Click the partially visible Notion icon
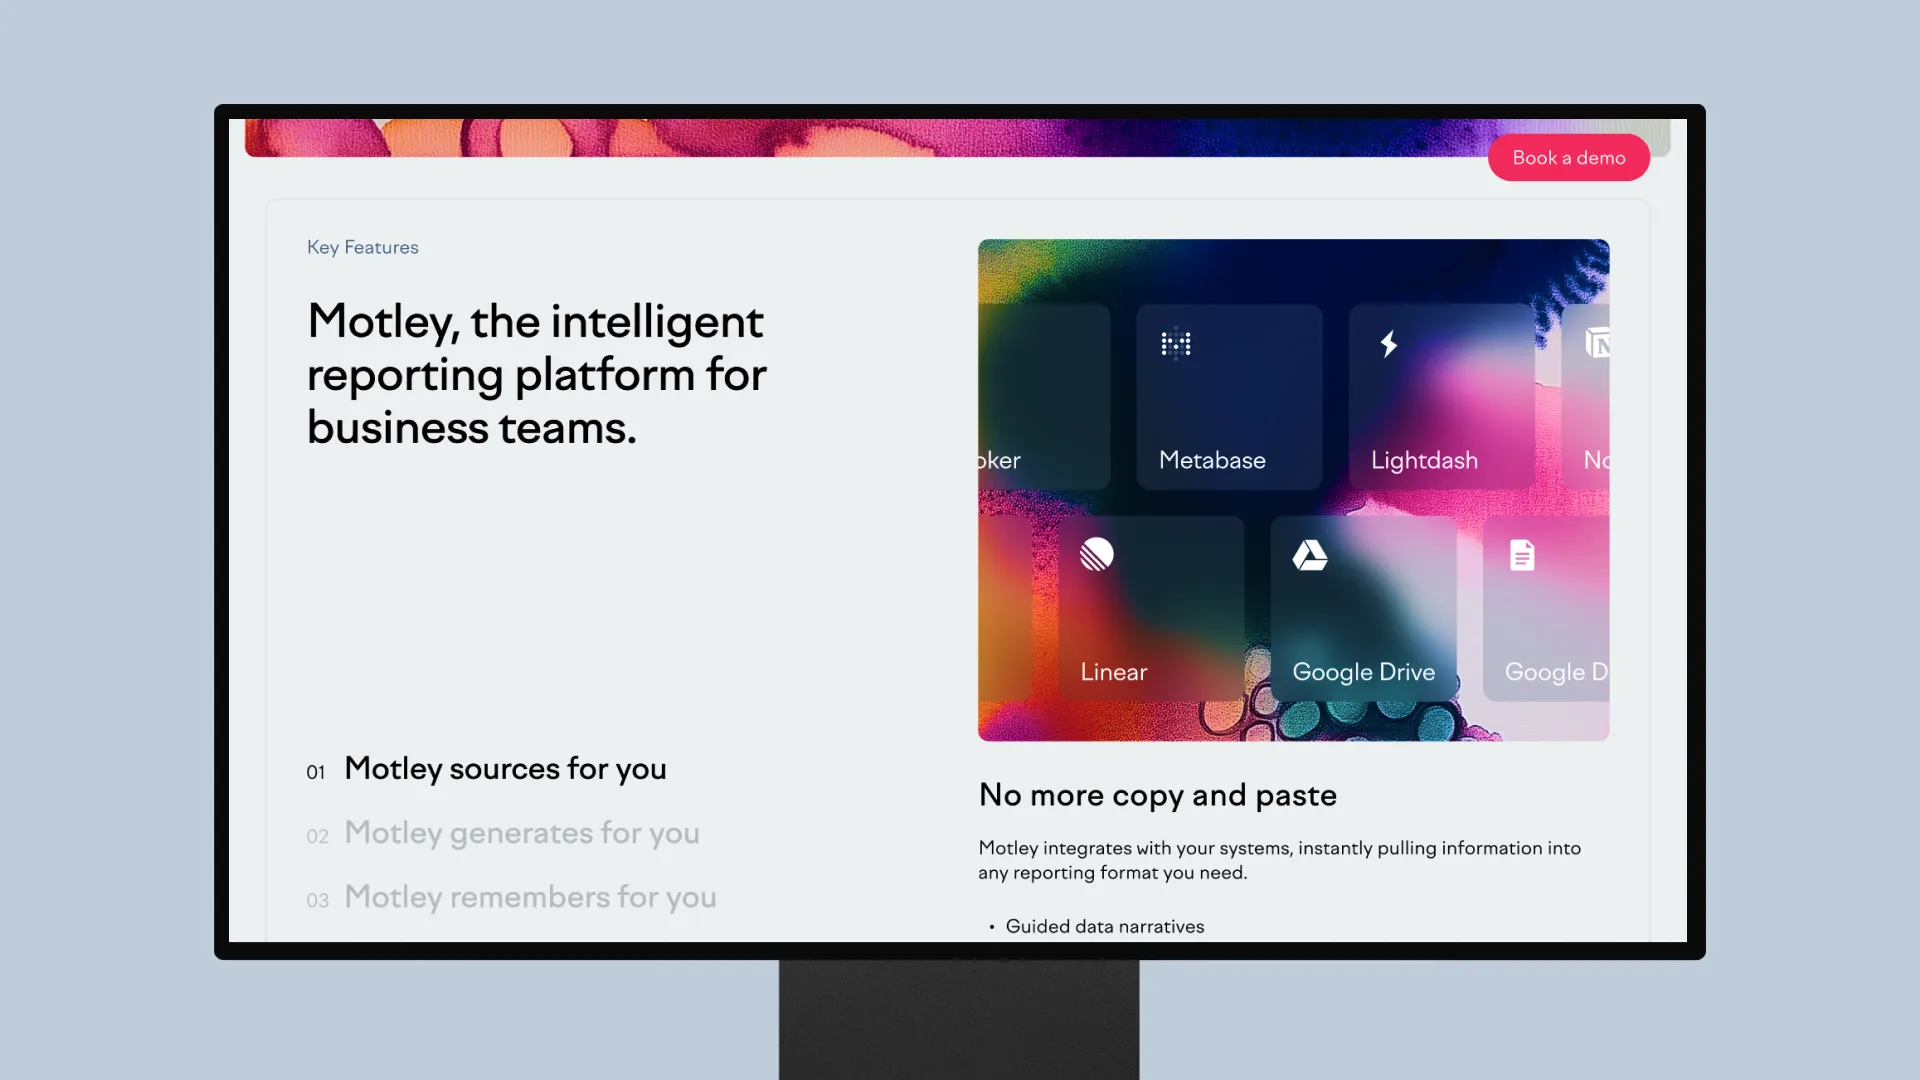The height and width of the screenshot is (1080, 1920). coord(1597,344)
